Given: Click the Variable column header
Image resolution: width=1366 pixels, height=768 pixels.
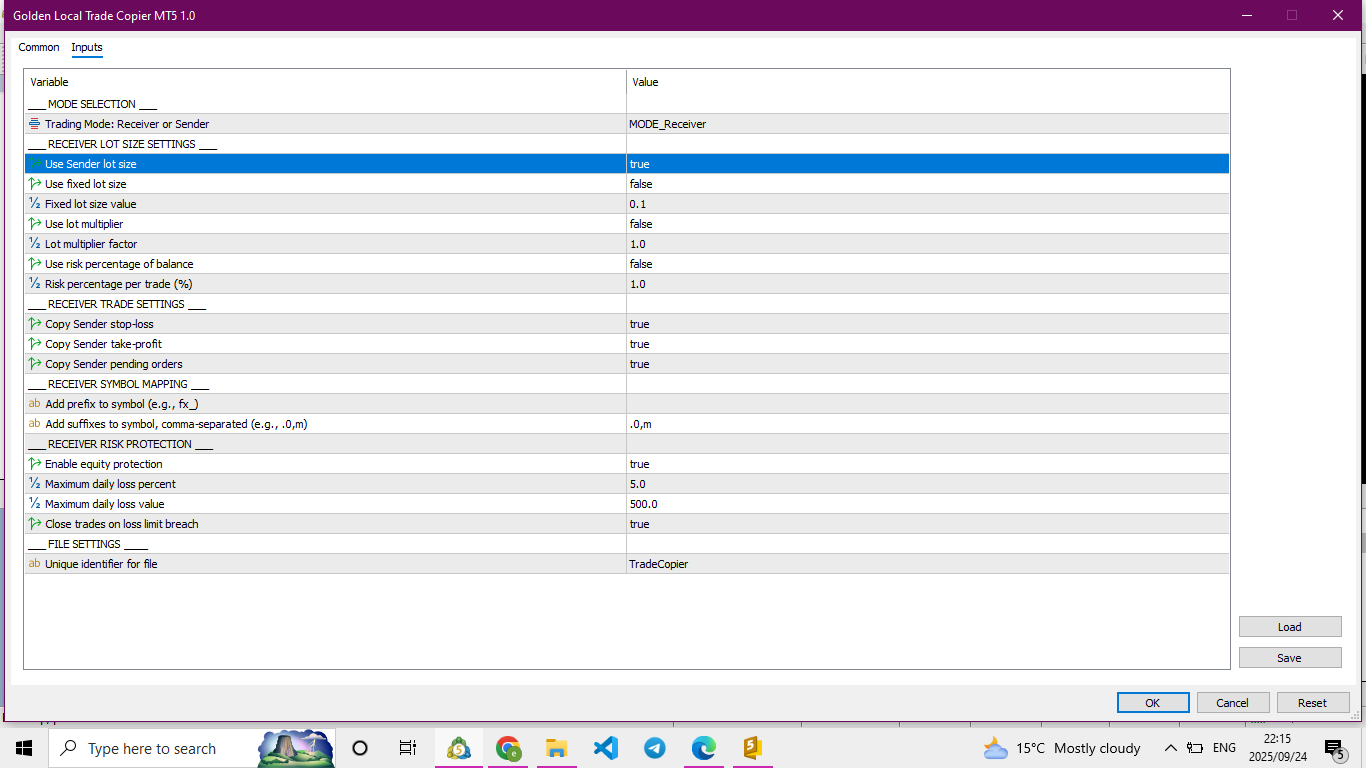Looking at the screenshot, I should click(325, 82).
